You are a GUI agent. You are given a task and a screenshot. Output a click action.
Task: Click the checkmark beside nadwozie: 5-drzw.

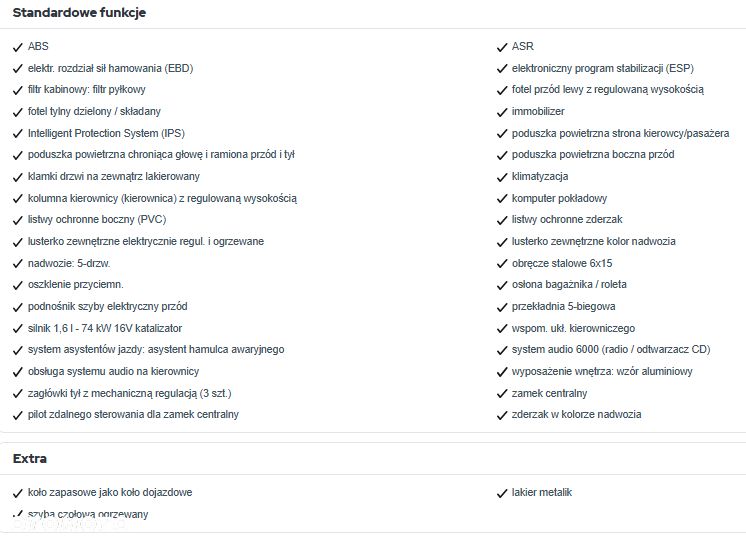coord(18,264)
